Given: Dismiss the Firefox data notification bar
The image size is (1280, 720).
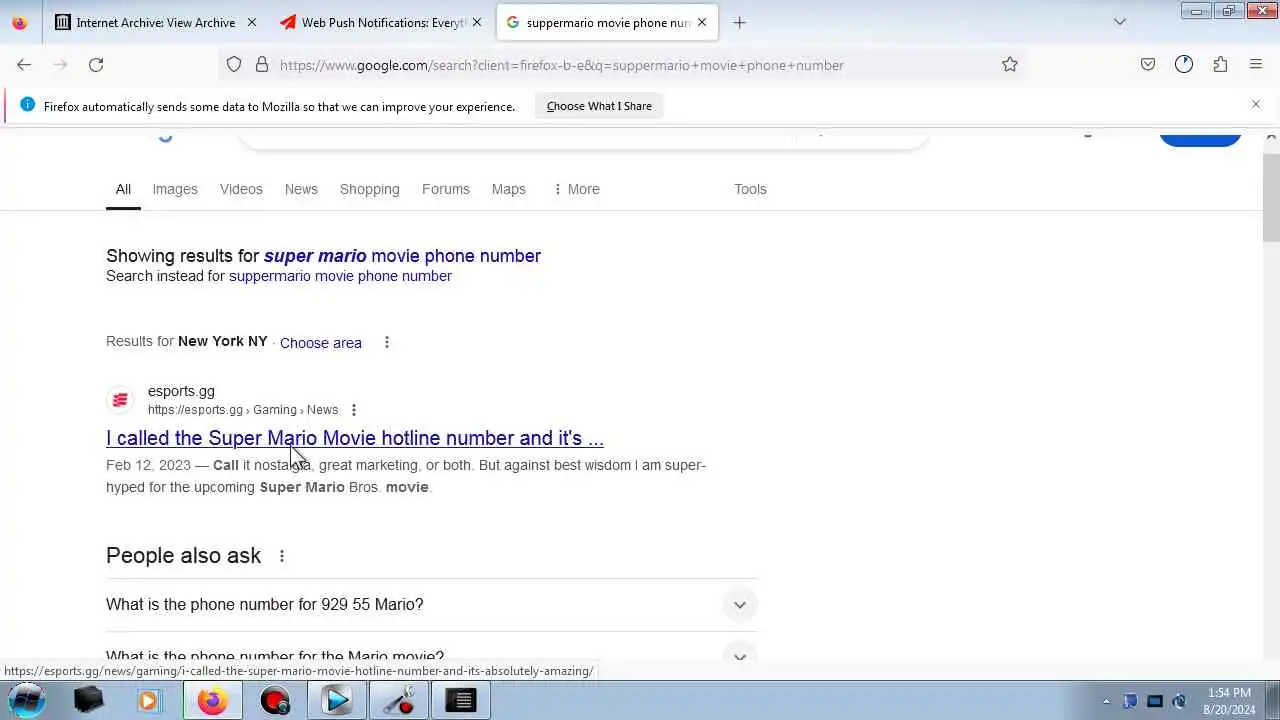Looking at the screenshot, I should 1256,104.
